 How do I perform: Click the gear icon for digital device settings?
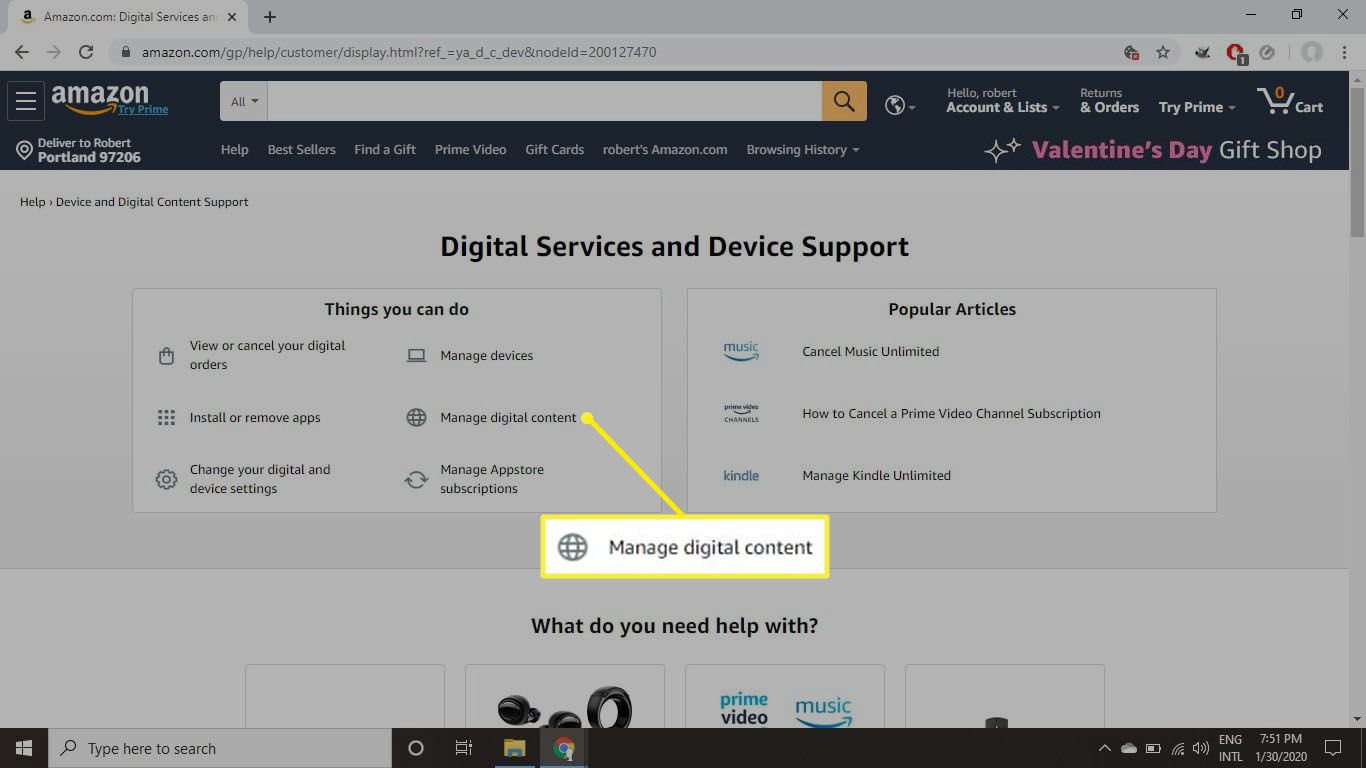pyautogui.click(x=166, y=480)
